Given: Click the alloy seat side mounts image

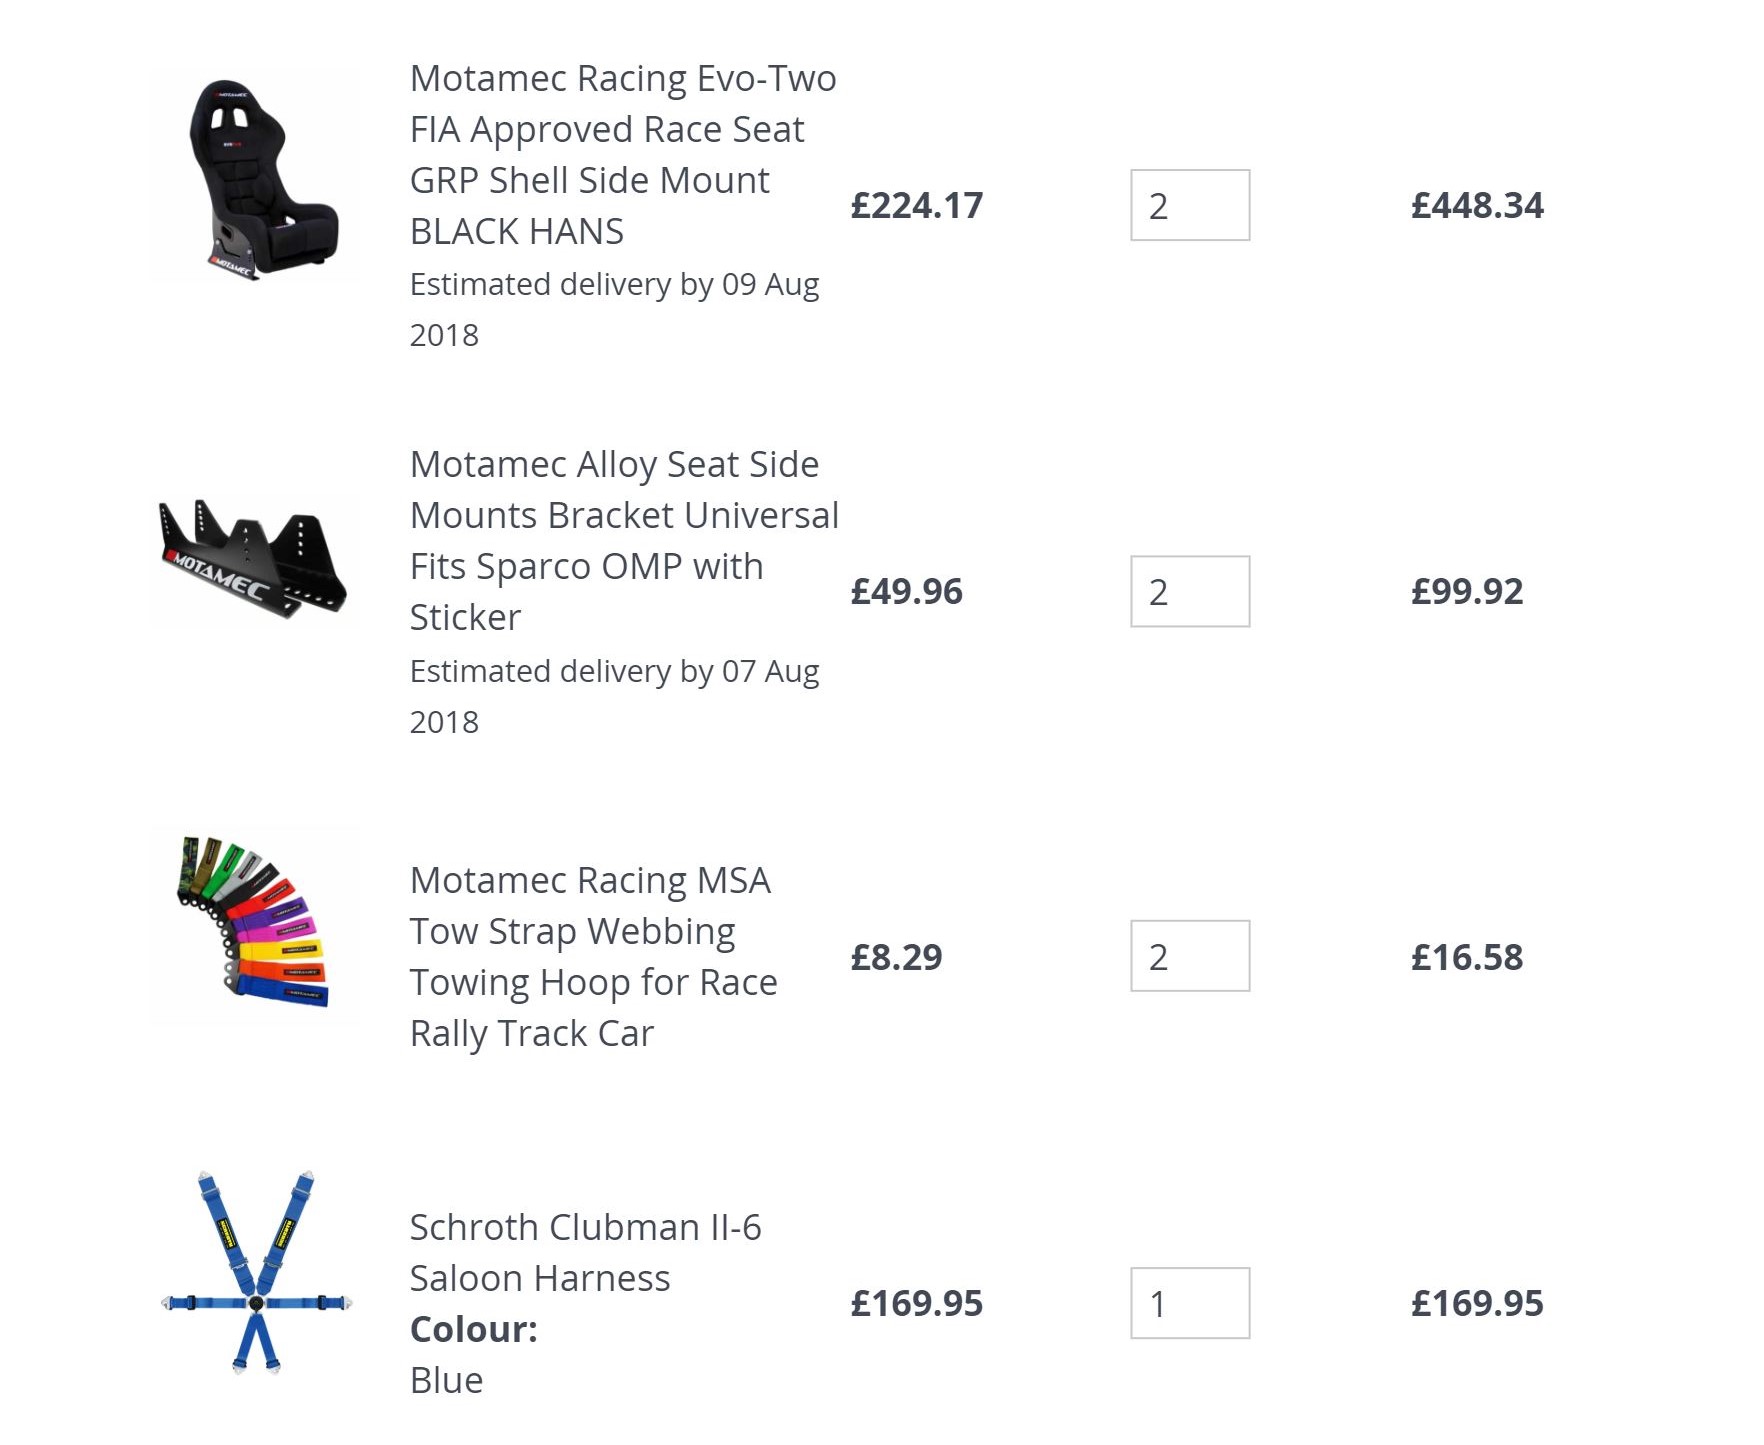Looking at the screenshot, I should coord(254,558).
